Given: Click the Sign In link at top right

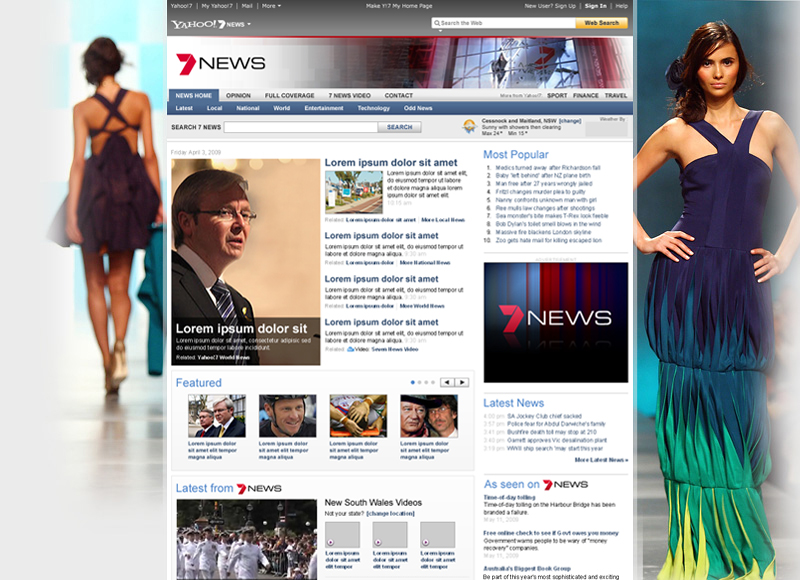Looking at the screenshot, I should pyautogui.click(x=594, y=5).
